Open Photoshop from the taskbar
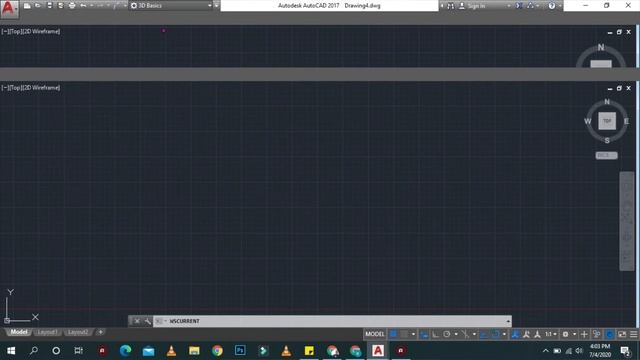 [240, 351]
